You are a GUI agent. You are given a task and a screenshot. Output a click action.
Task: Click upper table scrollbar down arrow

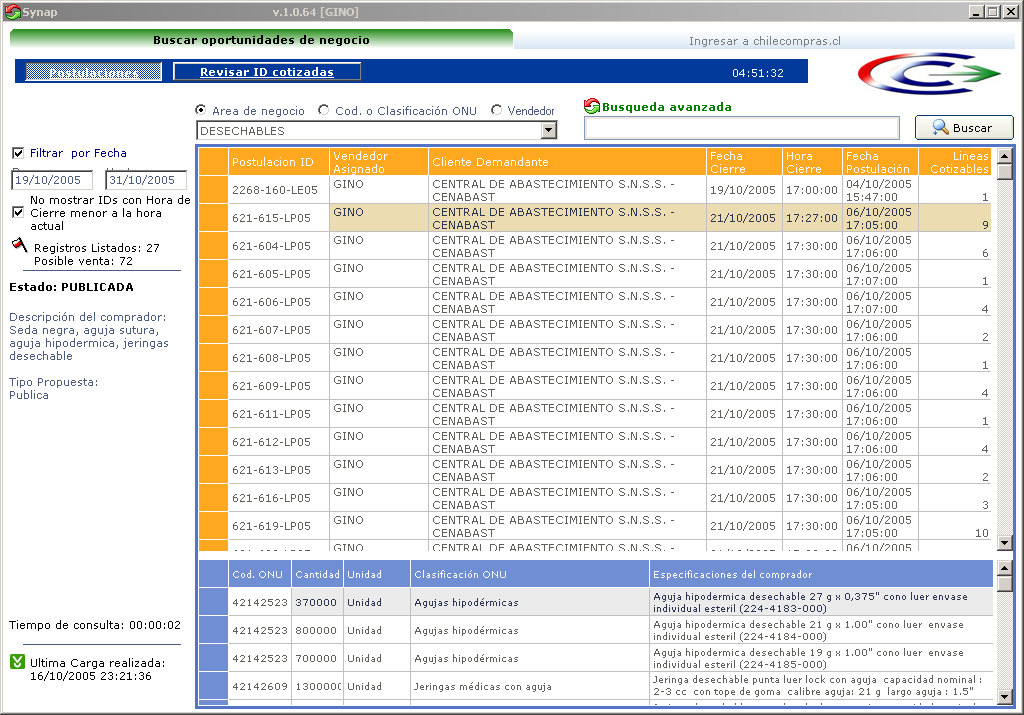click(1005, 542)
